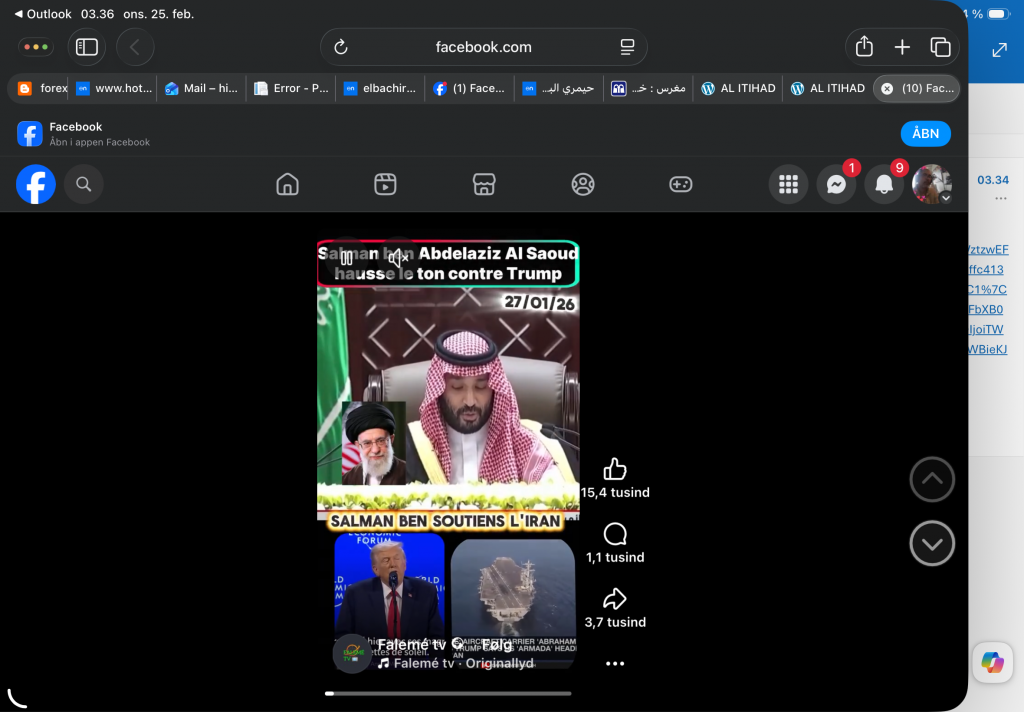This screenshot has height=712, width=1024.
Task: Like the reel with thumbs-up icon
Action: pos(615,469)
